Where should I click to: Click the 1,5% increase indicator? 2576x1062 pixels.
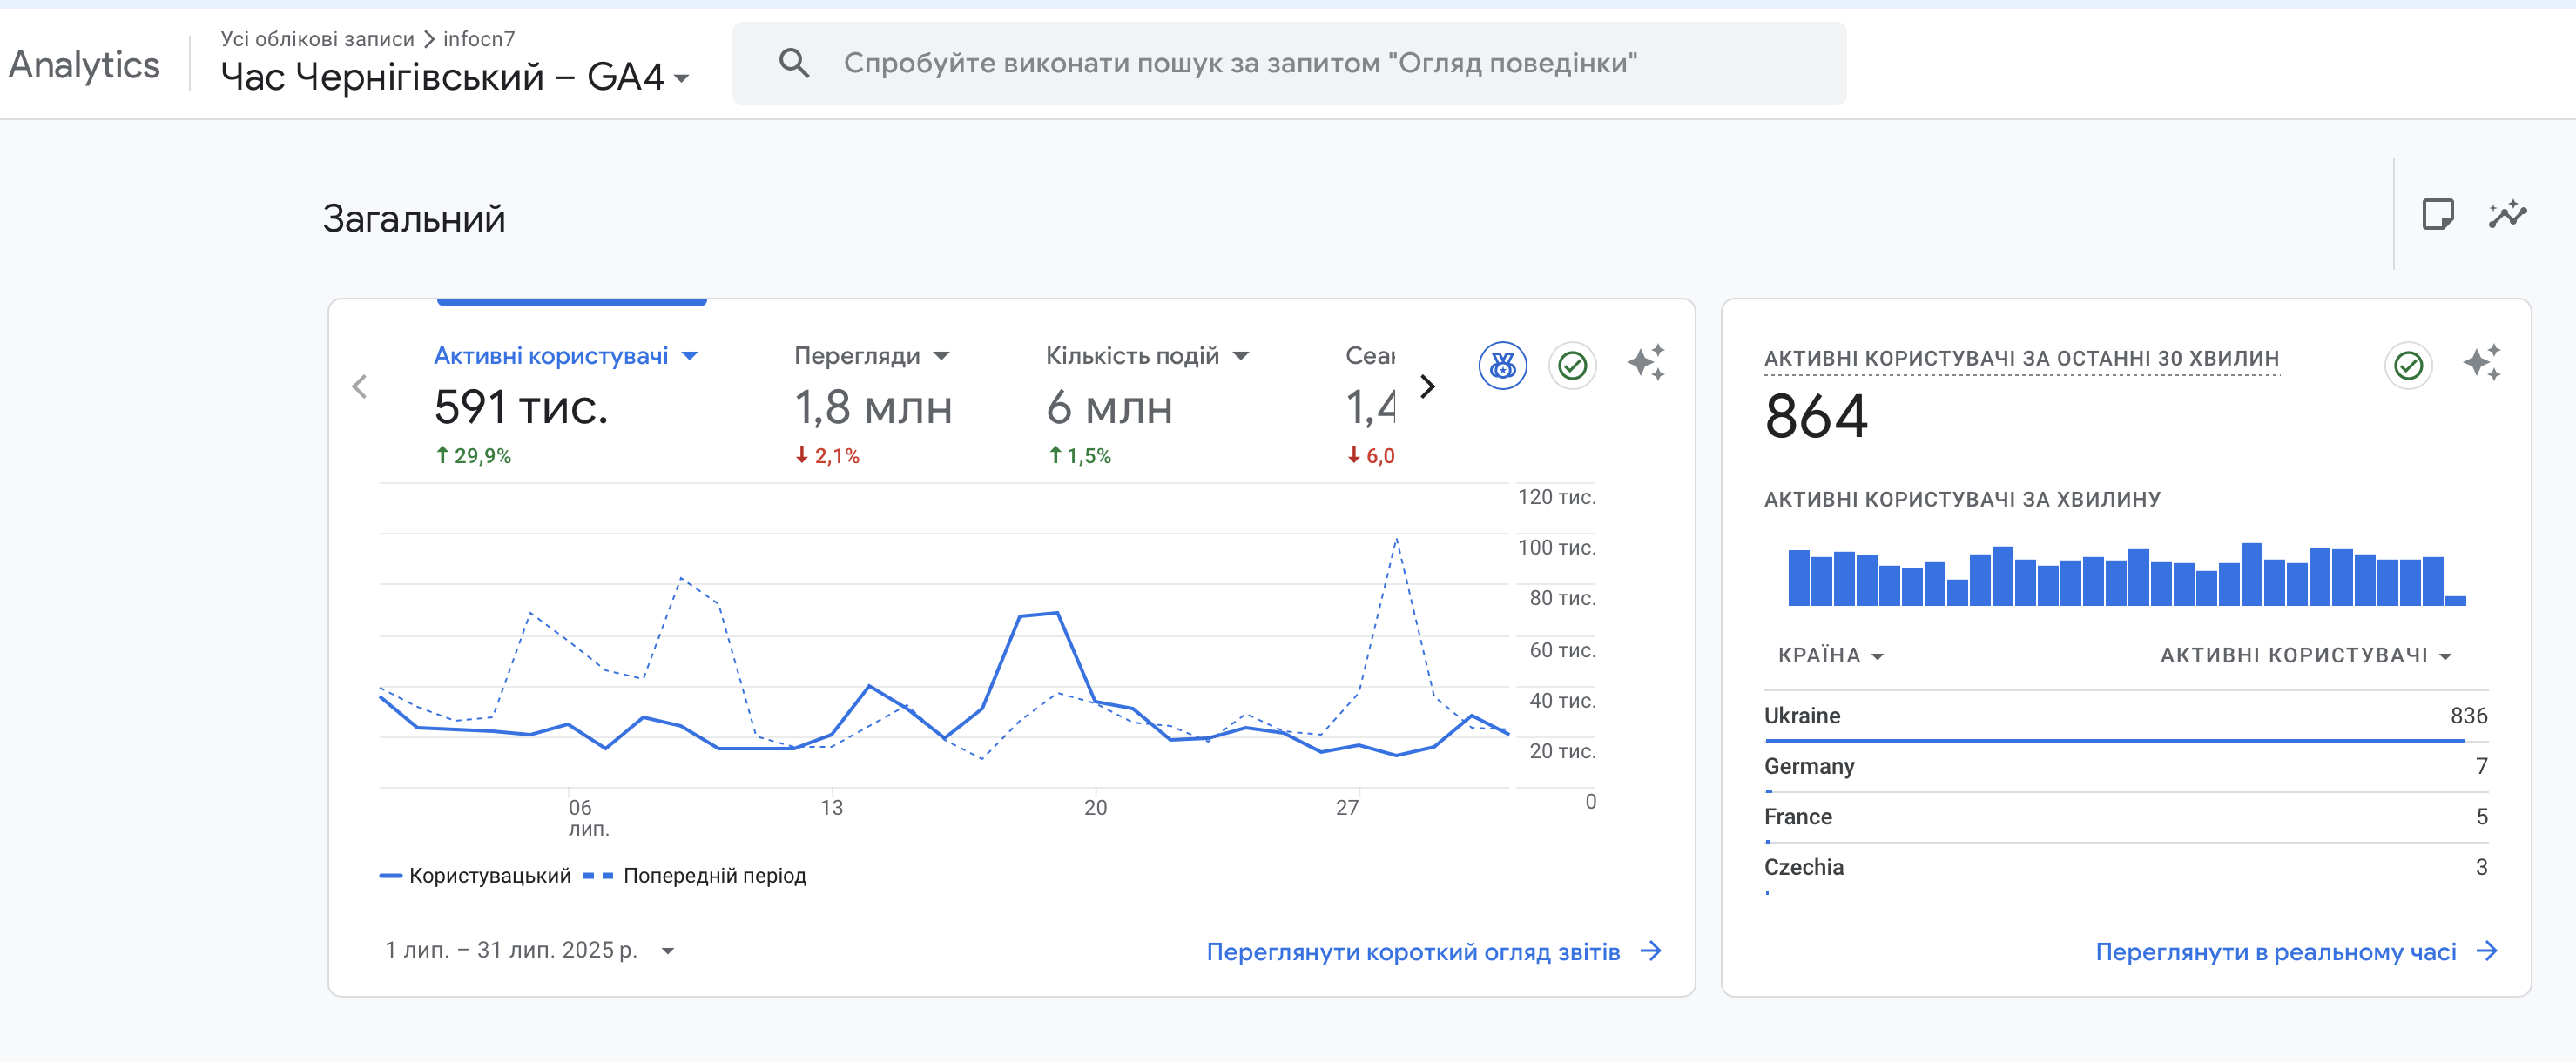pyautogui.click(x=1079, y=456)
